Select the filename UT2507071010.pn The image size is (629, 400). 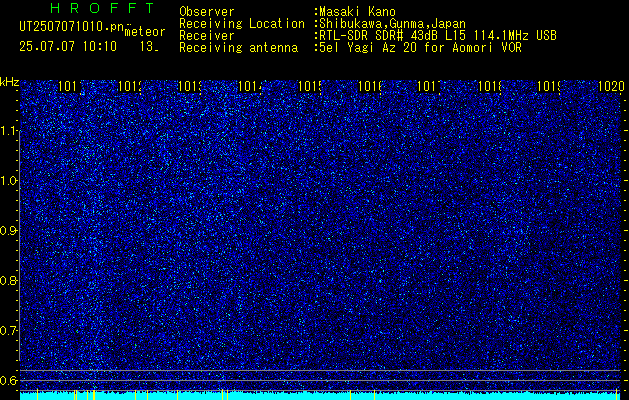[71, 27]
